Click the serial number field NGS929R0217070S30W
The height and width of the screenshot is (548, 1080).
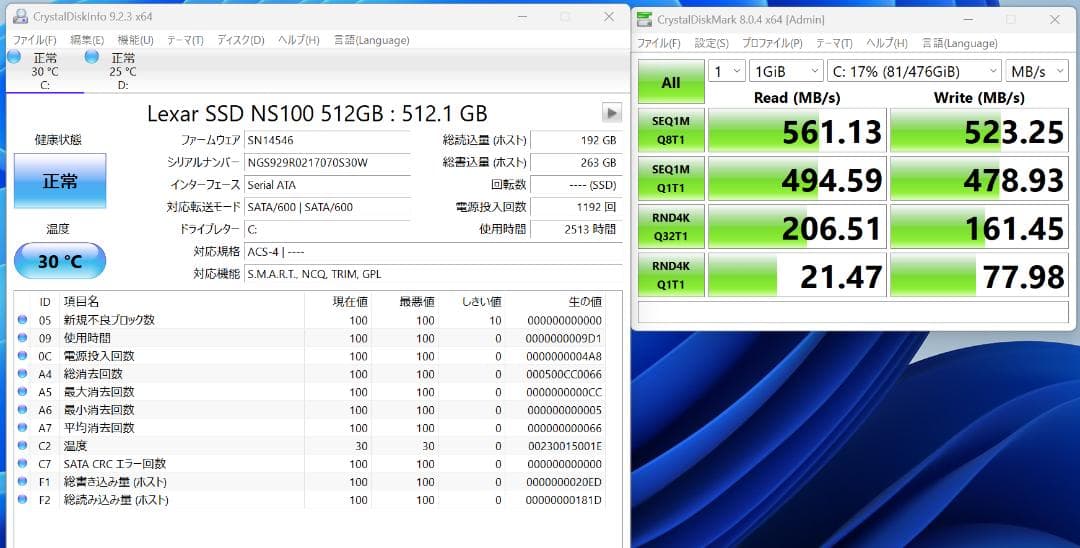pyautogui.click(x=327, y=162)
